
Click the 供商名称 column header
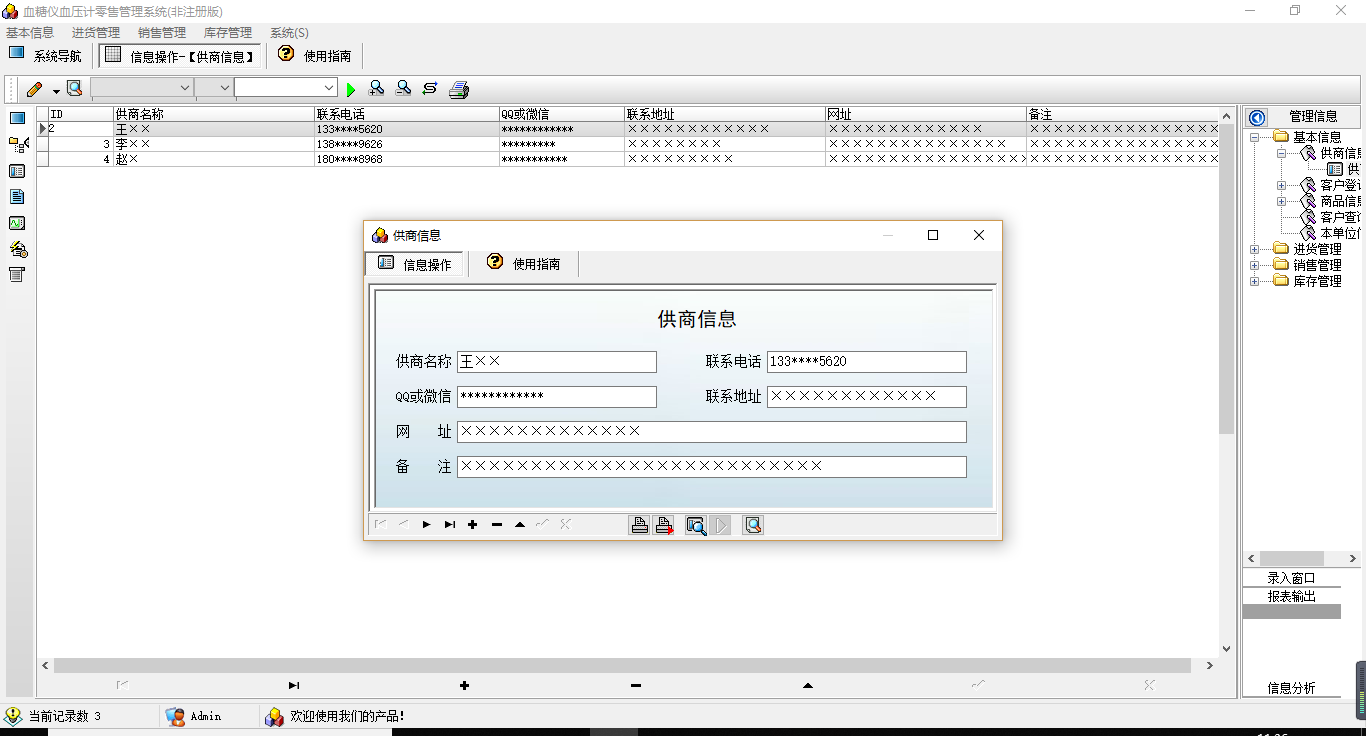[x=214, y=115]
